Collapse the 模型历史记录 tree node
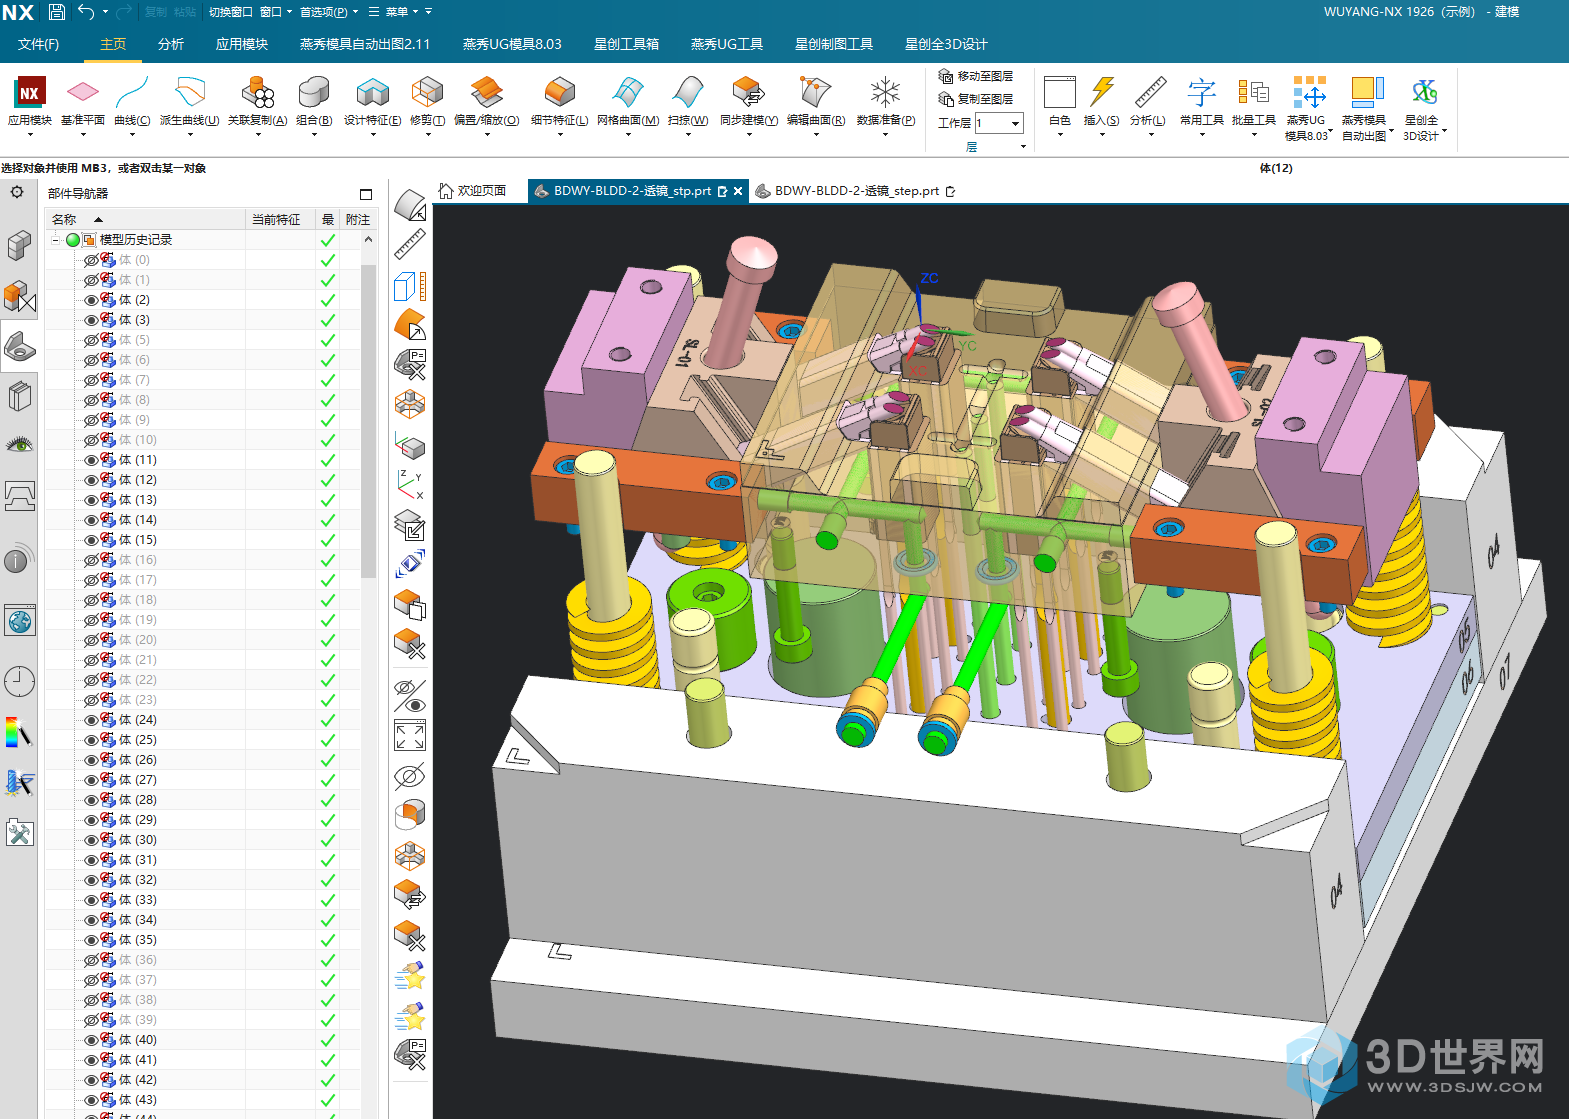This screenshot has height=1119, width=1569. click(56, 240)
